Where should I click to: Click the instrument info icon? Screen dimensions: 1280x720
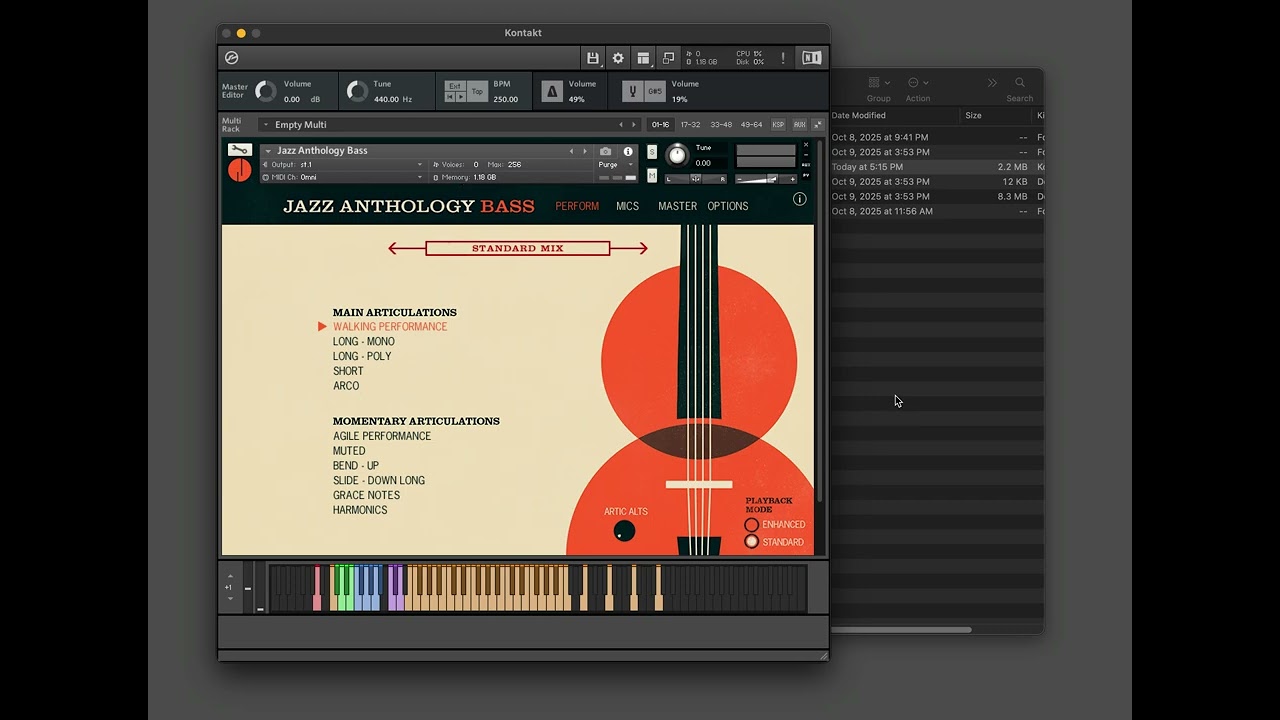click(x=628, y=151)
